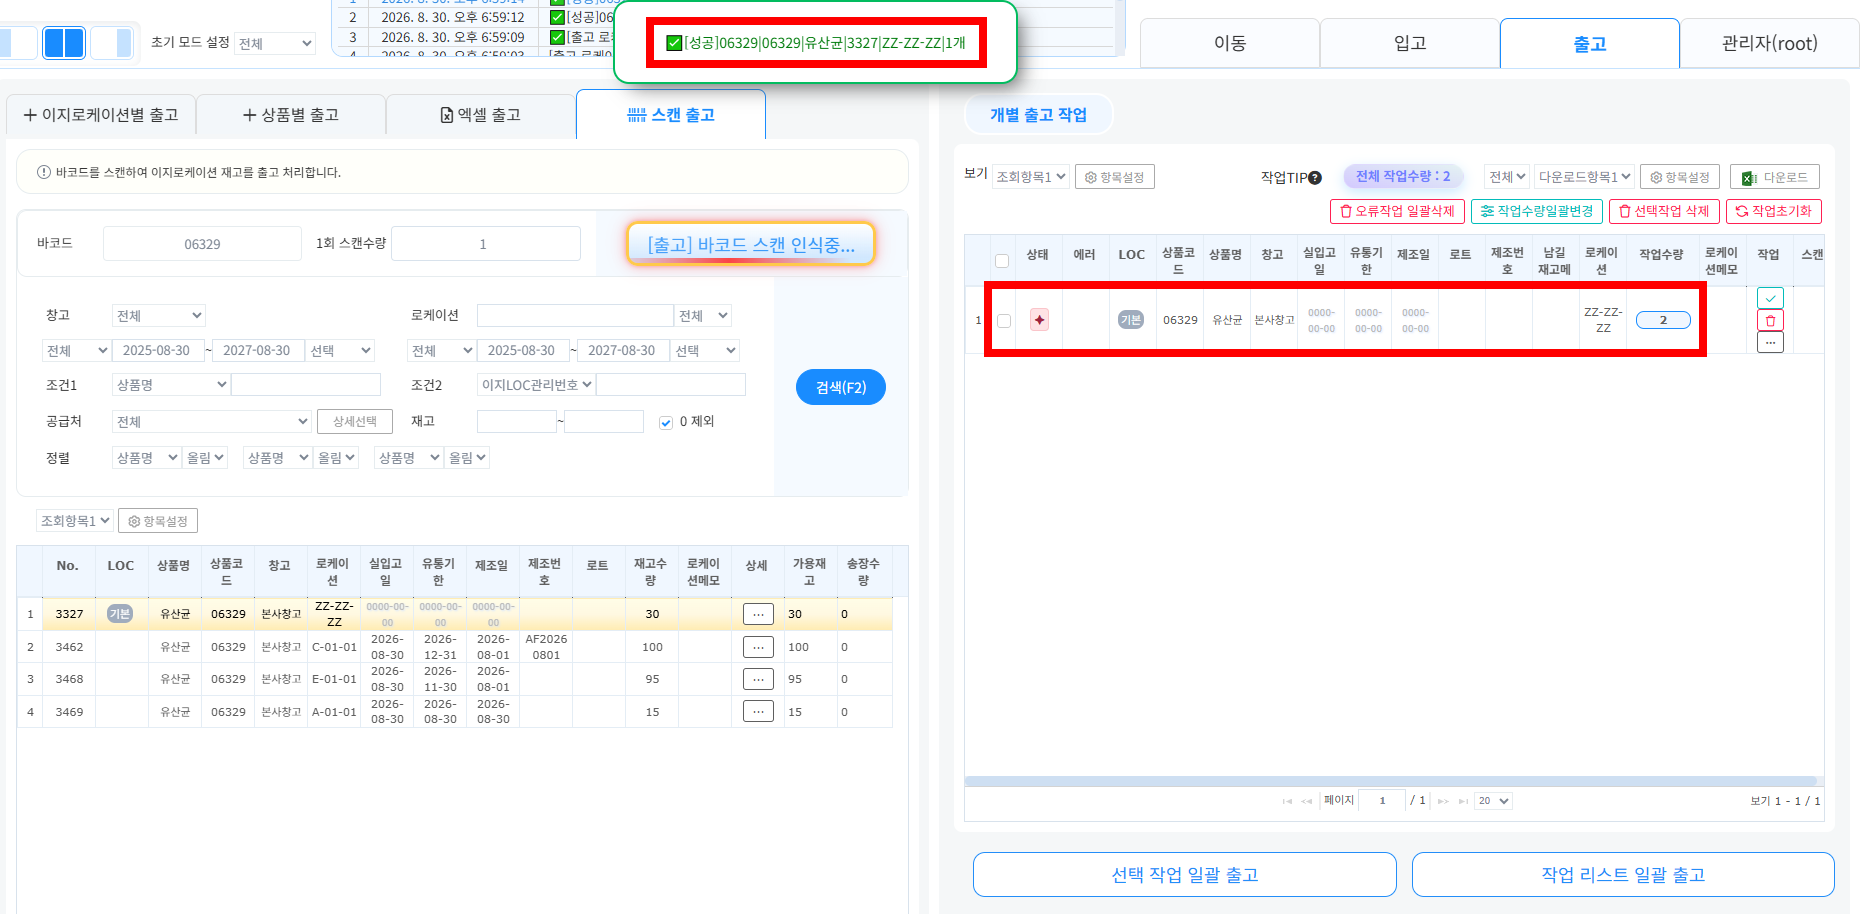1860x914 pixels.
Task: Click the red trash icon in work column
Action: [1770, 321]
